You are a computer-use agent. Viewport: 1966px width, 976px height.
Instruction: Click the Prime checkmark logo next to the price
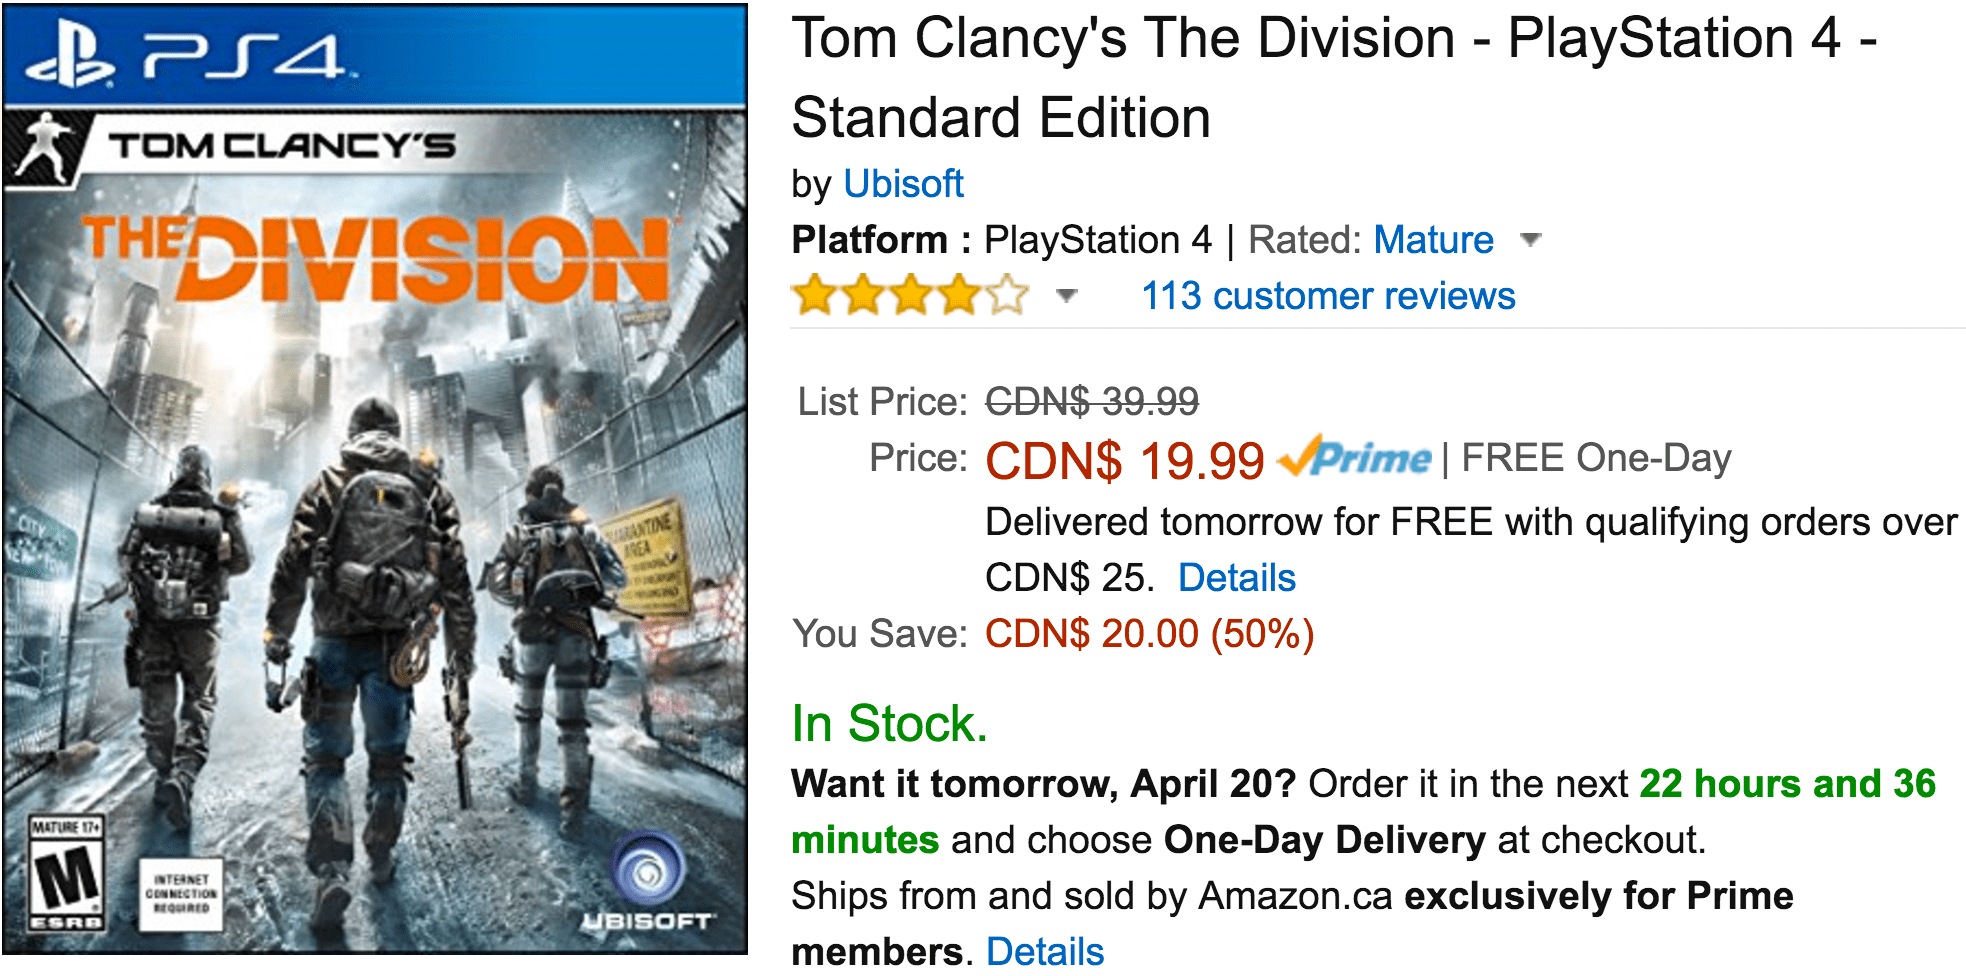click(1355, 457)
